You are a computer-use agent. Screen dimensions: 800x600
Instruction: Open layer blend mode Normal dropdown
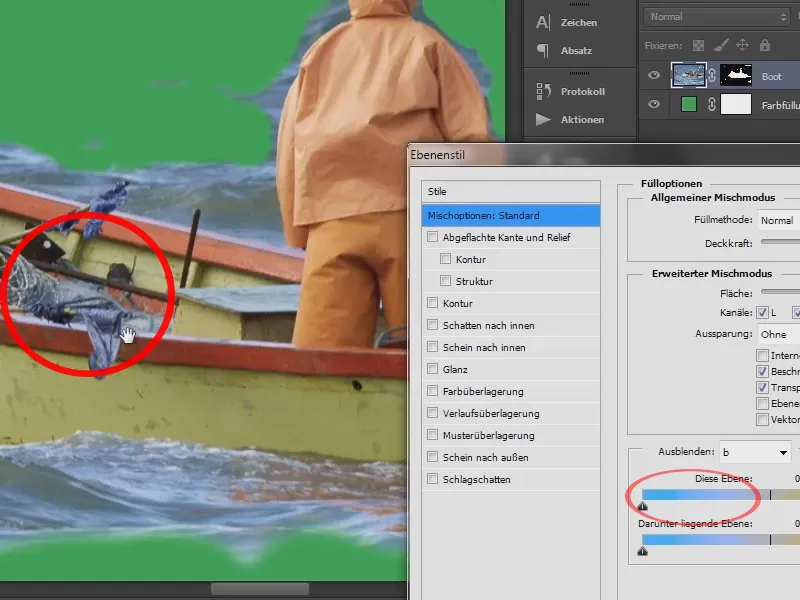(x=717, y=17)
